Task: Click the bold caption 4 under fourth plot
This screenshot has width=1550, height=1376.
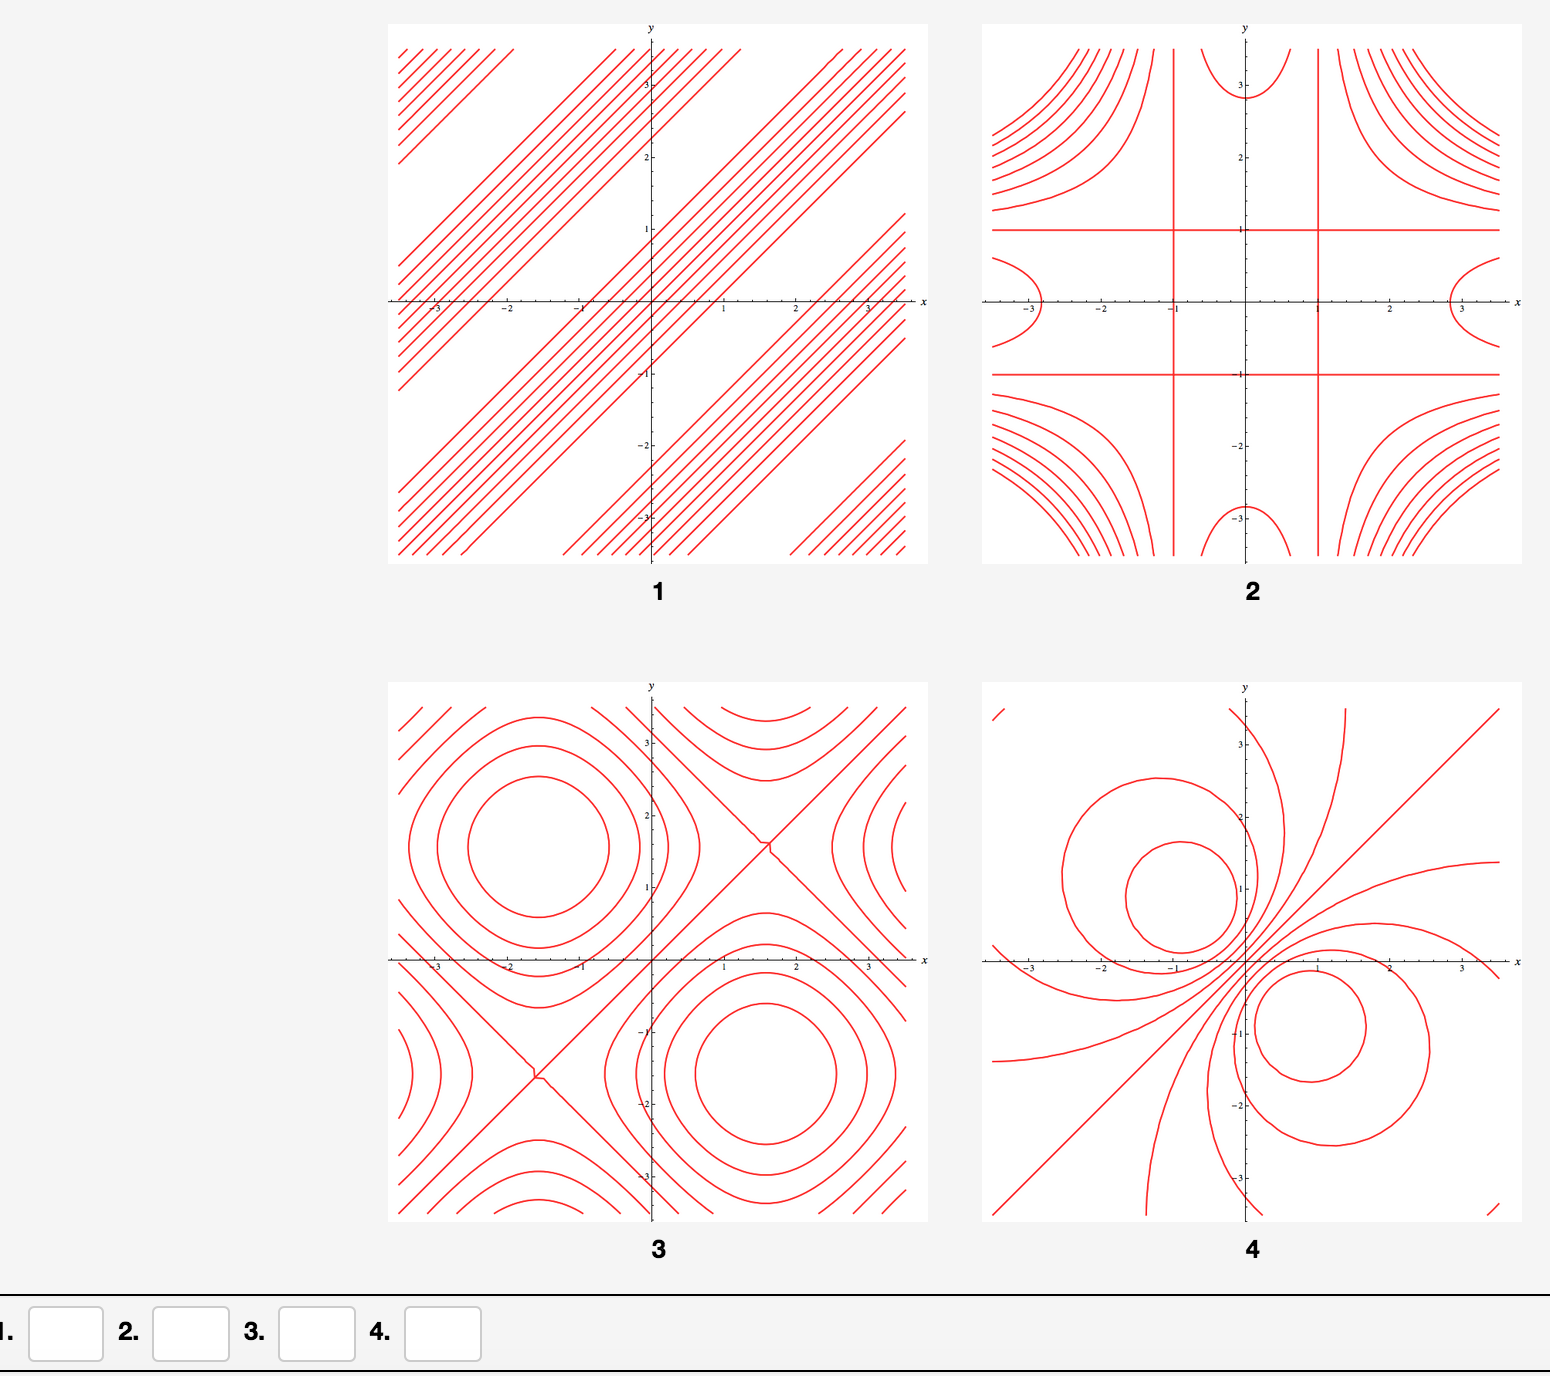Action: coord(1252,1249)
